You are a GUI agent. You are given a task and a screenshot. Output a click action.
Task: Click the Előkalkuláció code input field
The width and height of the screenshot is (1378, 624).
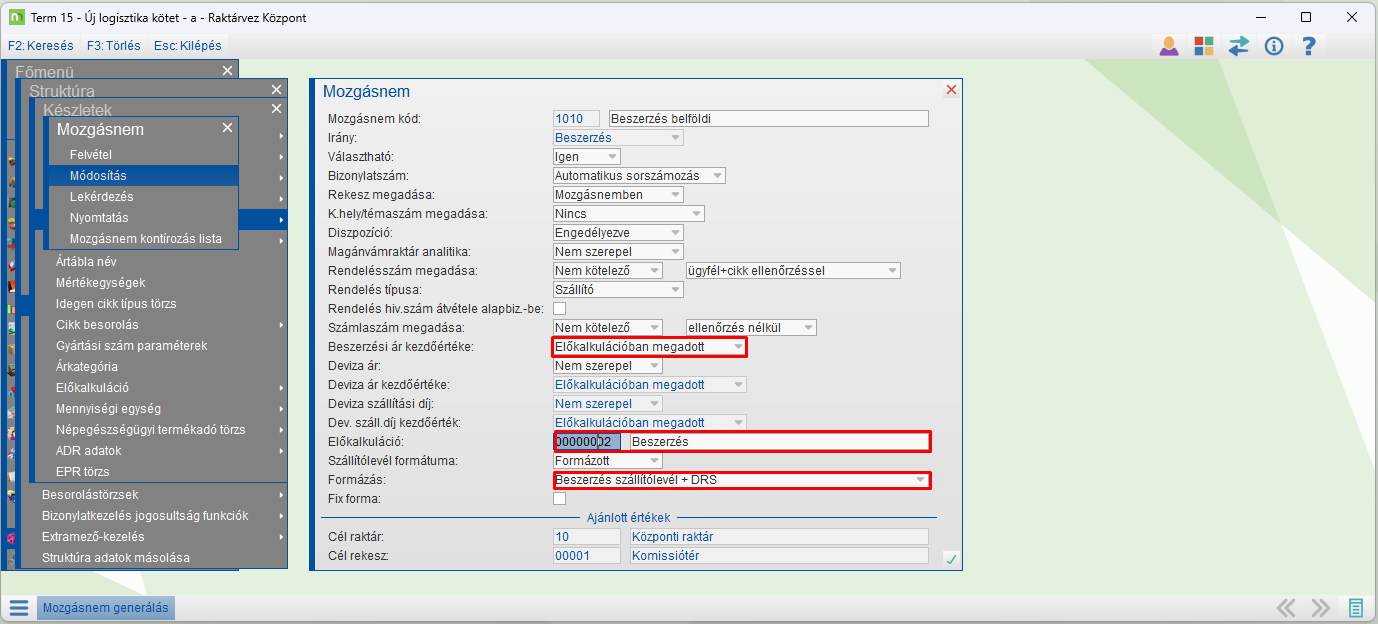pos(587,441)
